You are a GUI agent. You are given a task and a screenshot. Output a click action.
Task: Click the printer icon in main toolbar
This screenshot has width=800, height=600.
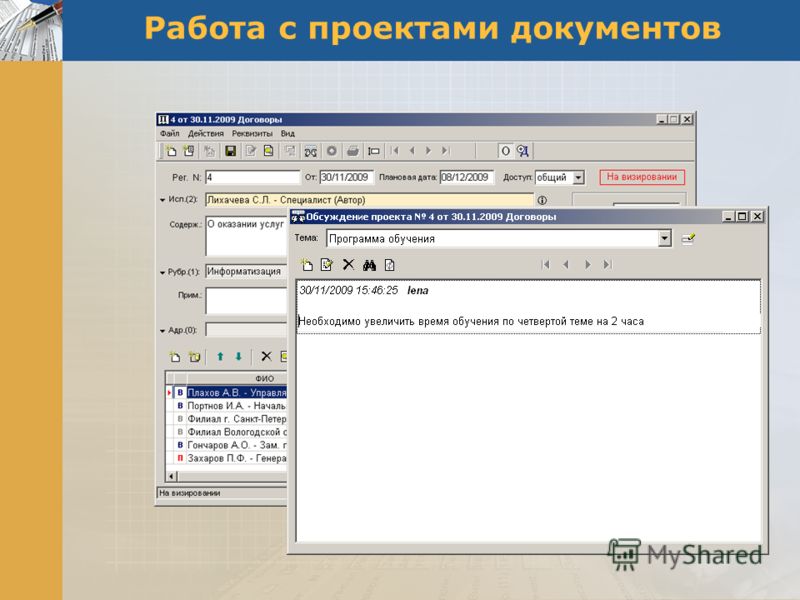[353, 151]
